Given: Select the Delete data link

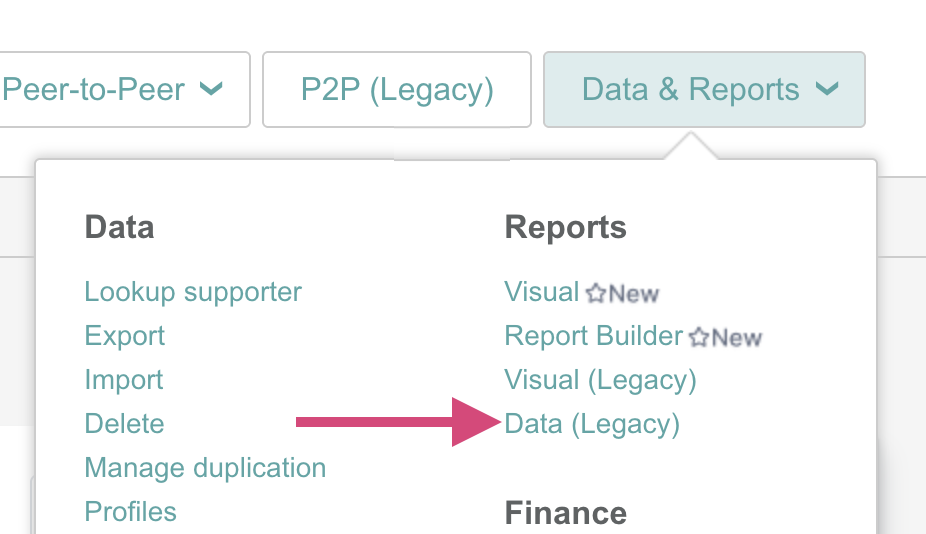Looking at the screenshot, I should [x=124, y=424].
